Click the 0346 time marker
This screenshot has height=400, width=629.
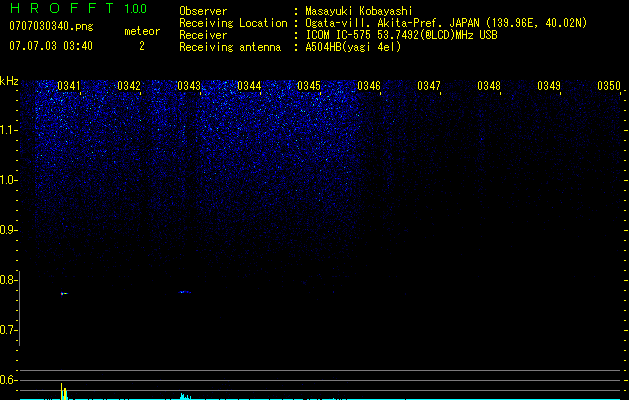coord(369,86)
